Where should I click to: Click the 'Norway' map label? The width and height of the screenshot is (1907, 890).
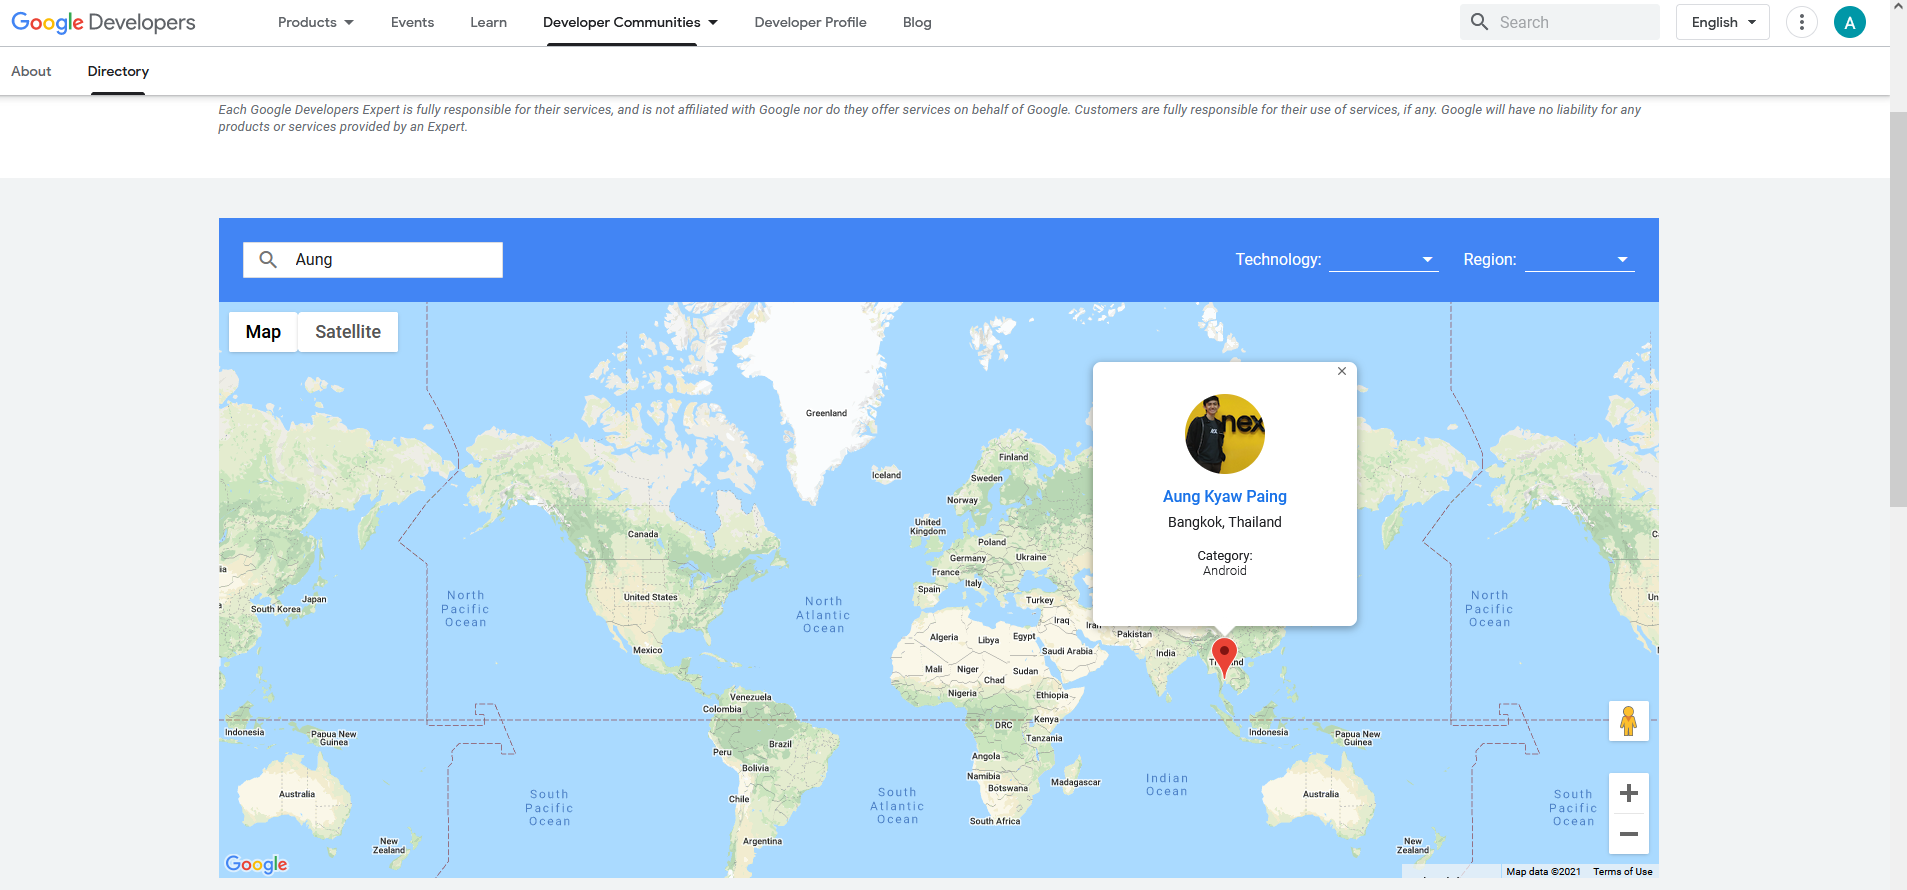pyautogui.click(x=962, y=500)
